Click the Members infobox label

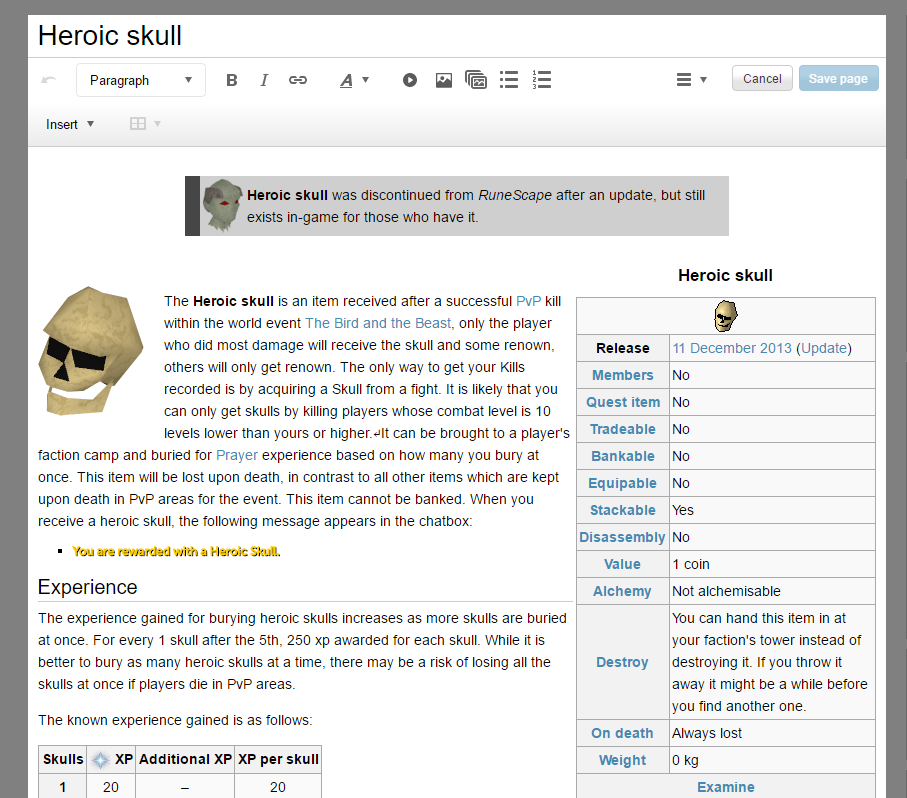(622, 375)
